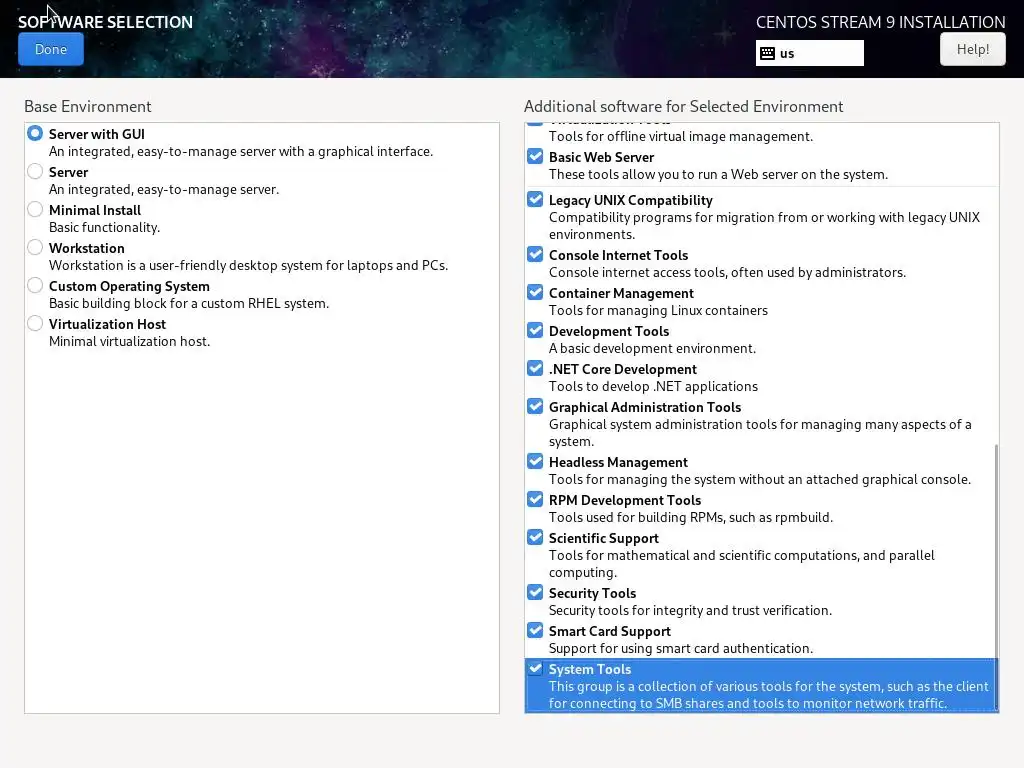Viewport: 1024px width, 768px height.
Task: Choose Virtualization Host environment
Action: 36,324
